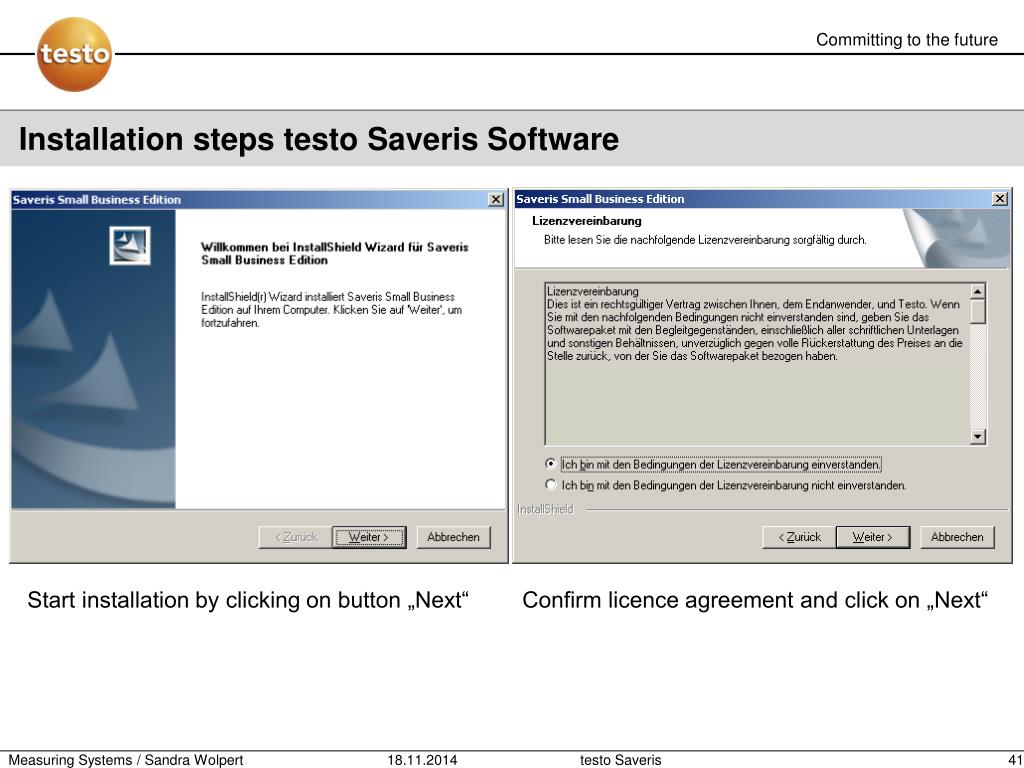Click the 'InstallShield' label in license dialog
The height and width of the screenshot is (768, 1024).
tap(545, 509)
